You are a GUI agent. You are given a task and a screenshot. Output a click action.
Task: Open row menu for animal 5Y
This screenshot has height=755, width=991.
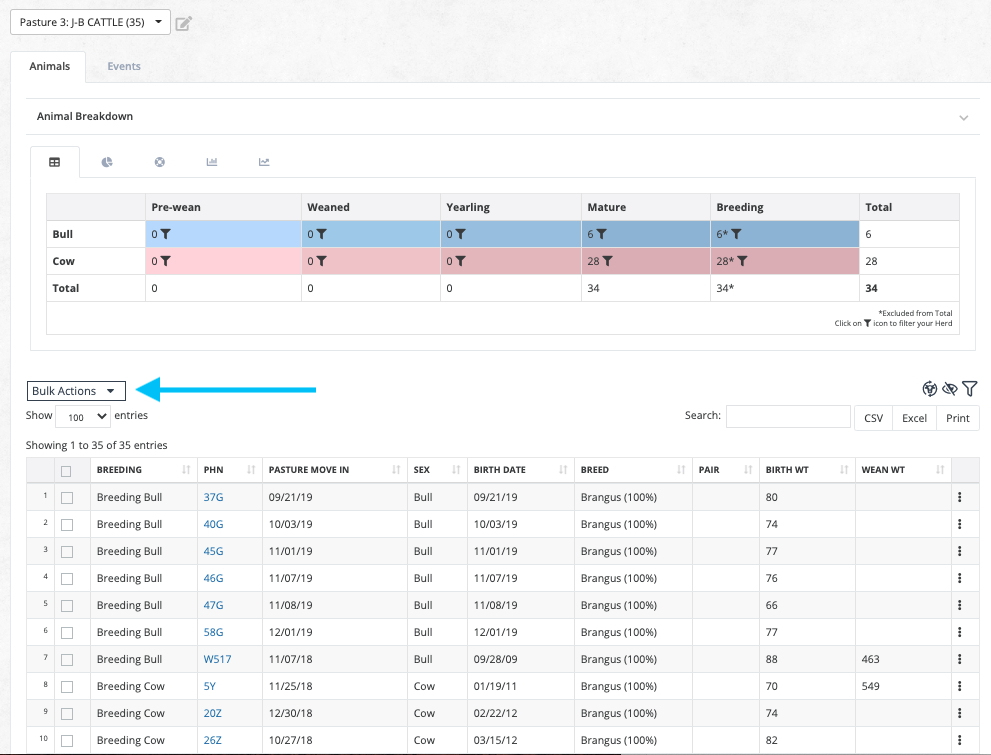pyautogui.click(x=959, y=686)
